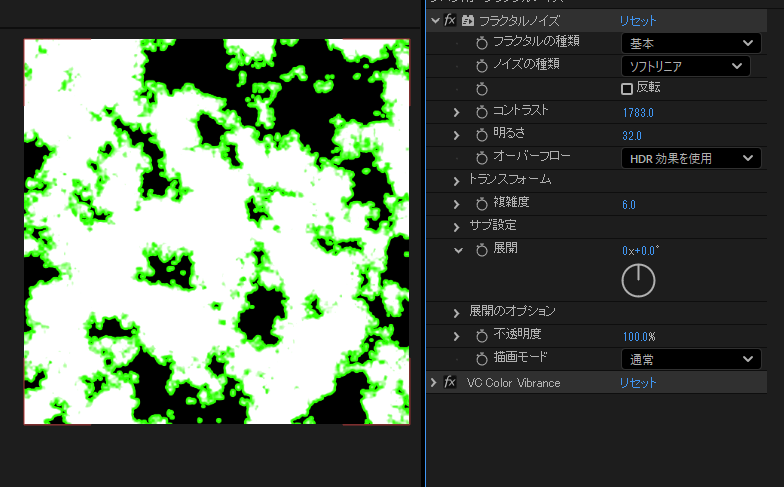Click the stopwatch for フラクタルの種類
This screenshot has height=487, width=784.
click(x=481, y=42)
